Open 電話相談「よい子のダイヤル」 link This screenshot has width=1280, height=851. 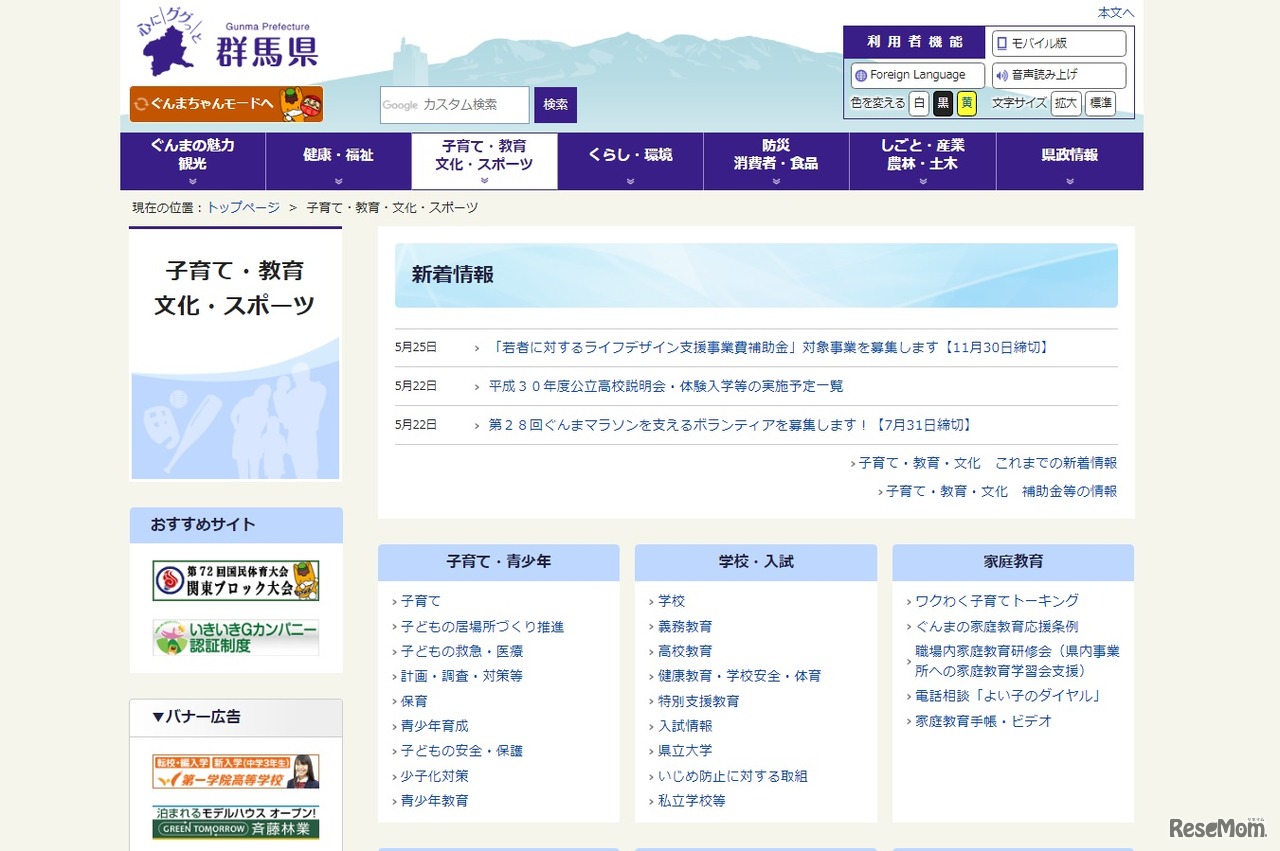coord(1009,696)
